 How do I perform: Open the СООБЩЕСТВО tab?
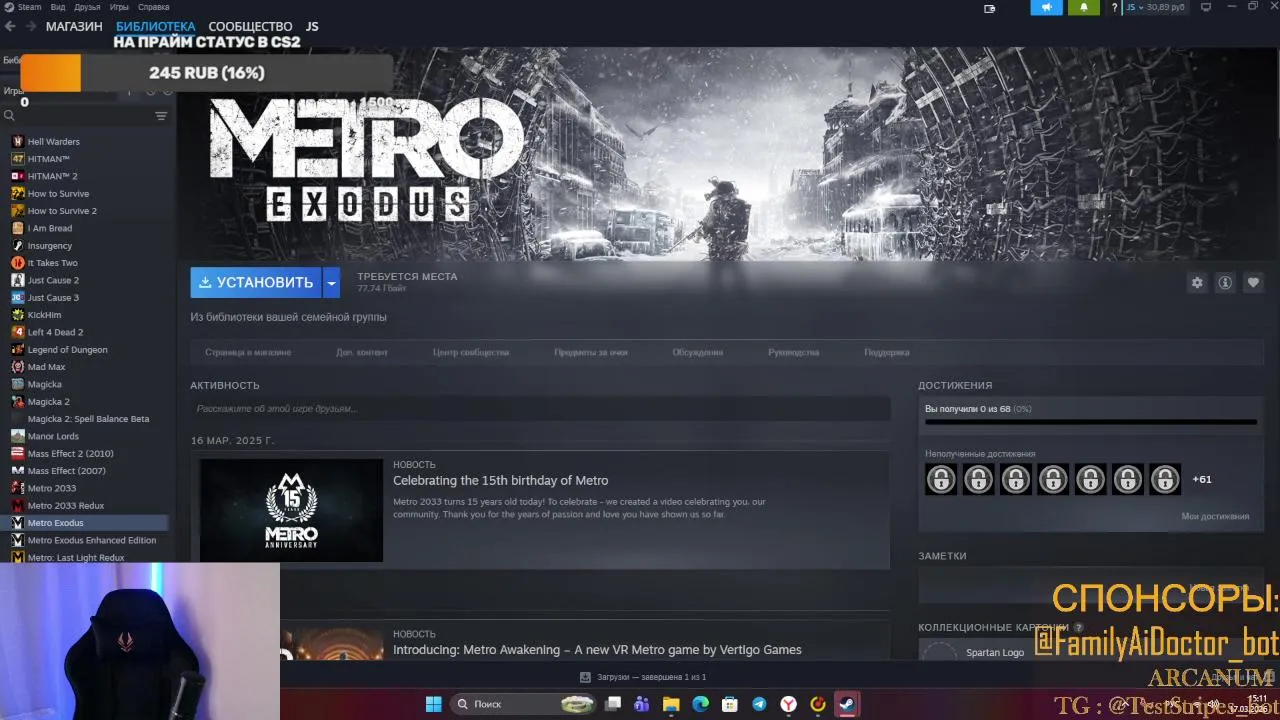click(250, 26)
